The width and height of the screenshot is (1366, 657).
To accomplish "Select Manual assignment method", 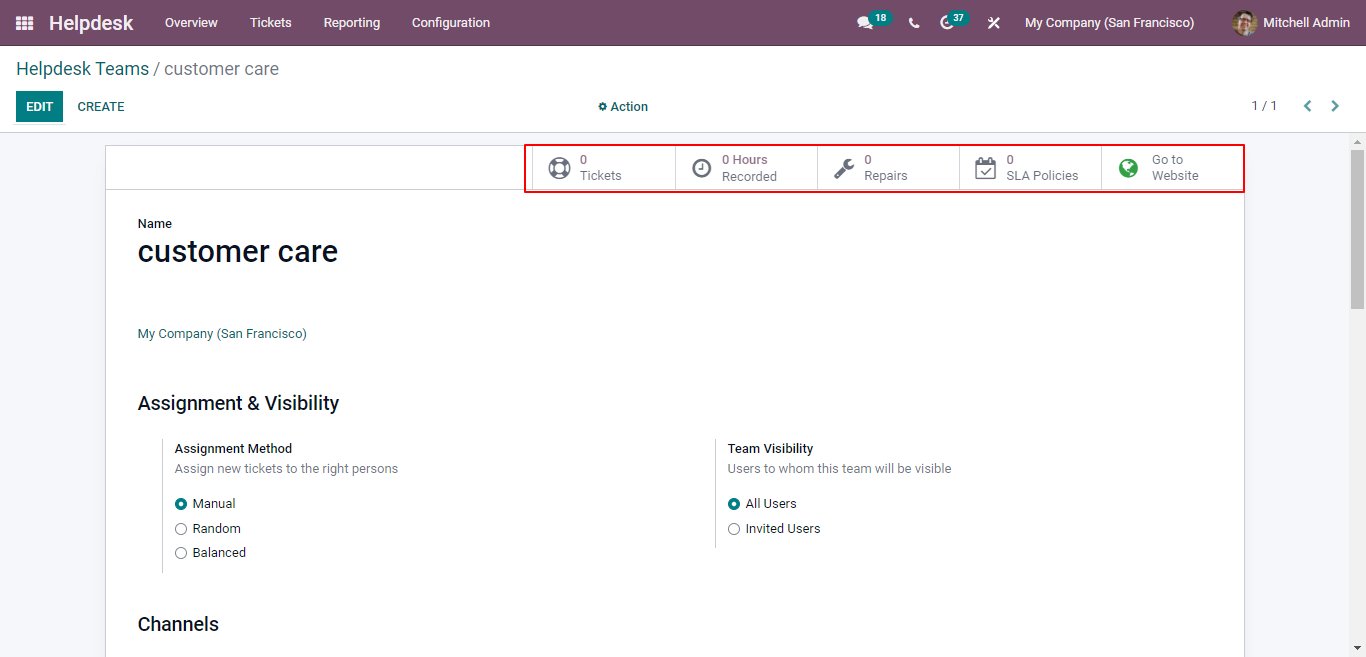I will tap(181, 504).
